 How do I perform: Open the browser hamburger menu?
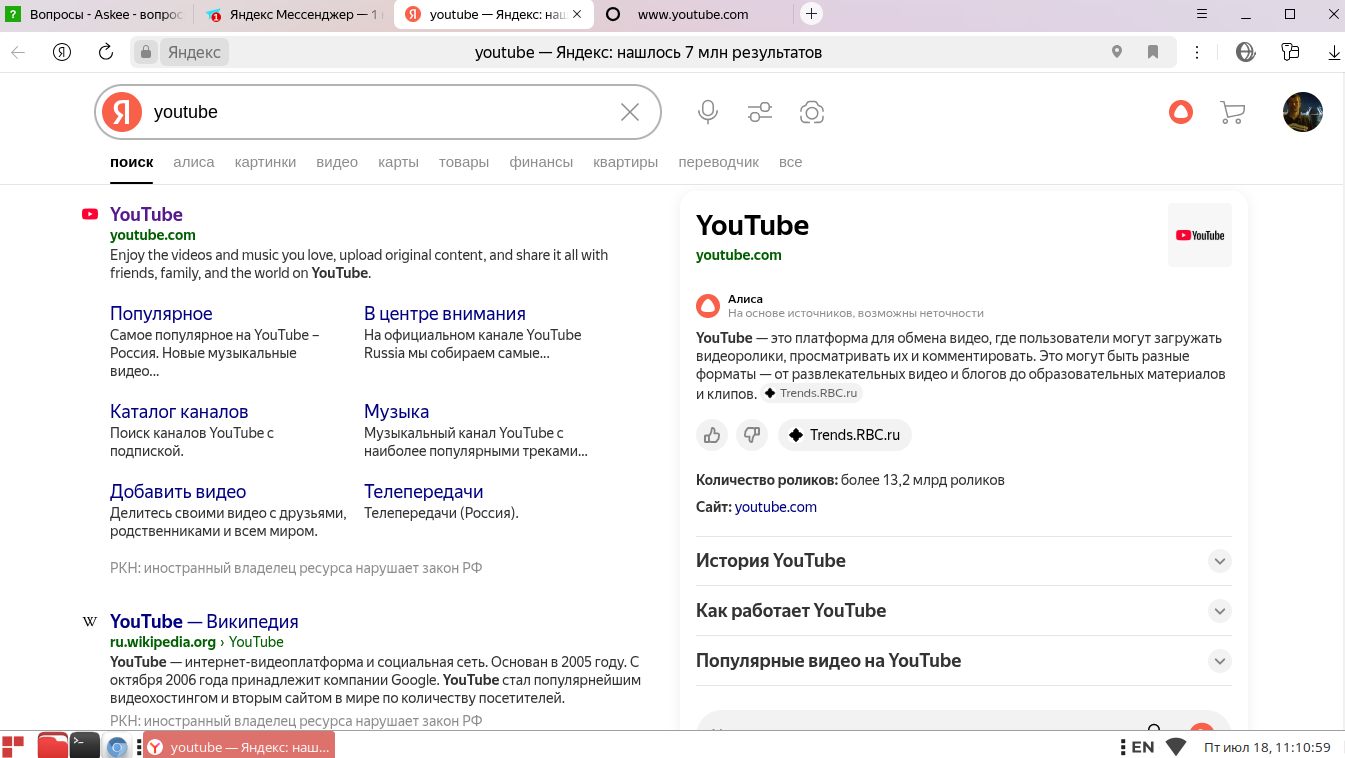coord(1203,14)
